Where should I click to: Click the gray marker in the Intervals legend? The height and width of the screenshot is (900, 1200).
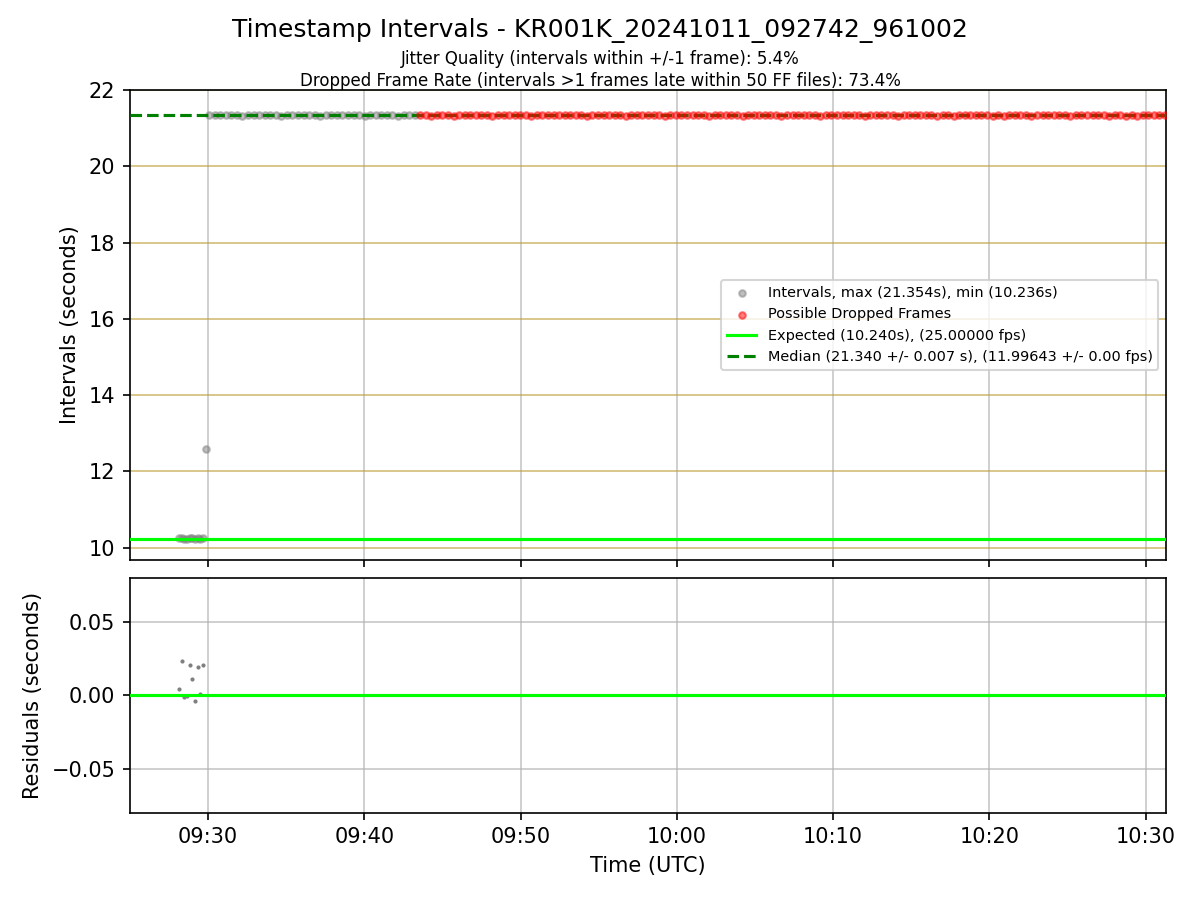point(742,293)
